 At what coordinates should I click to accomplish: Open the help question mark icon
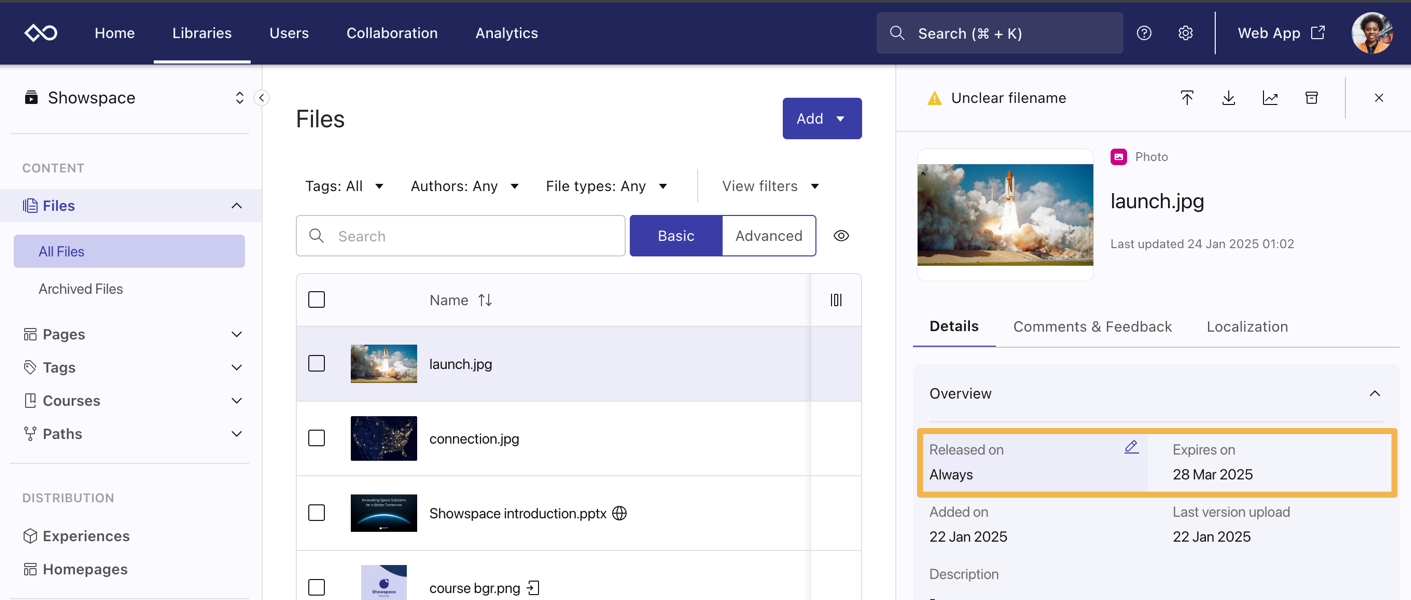click(x=1144, y=33)
